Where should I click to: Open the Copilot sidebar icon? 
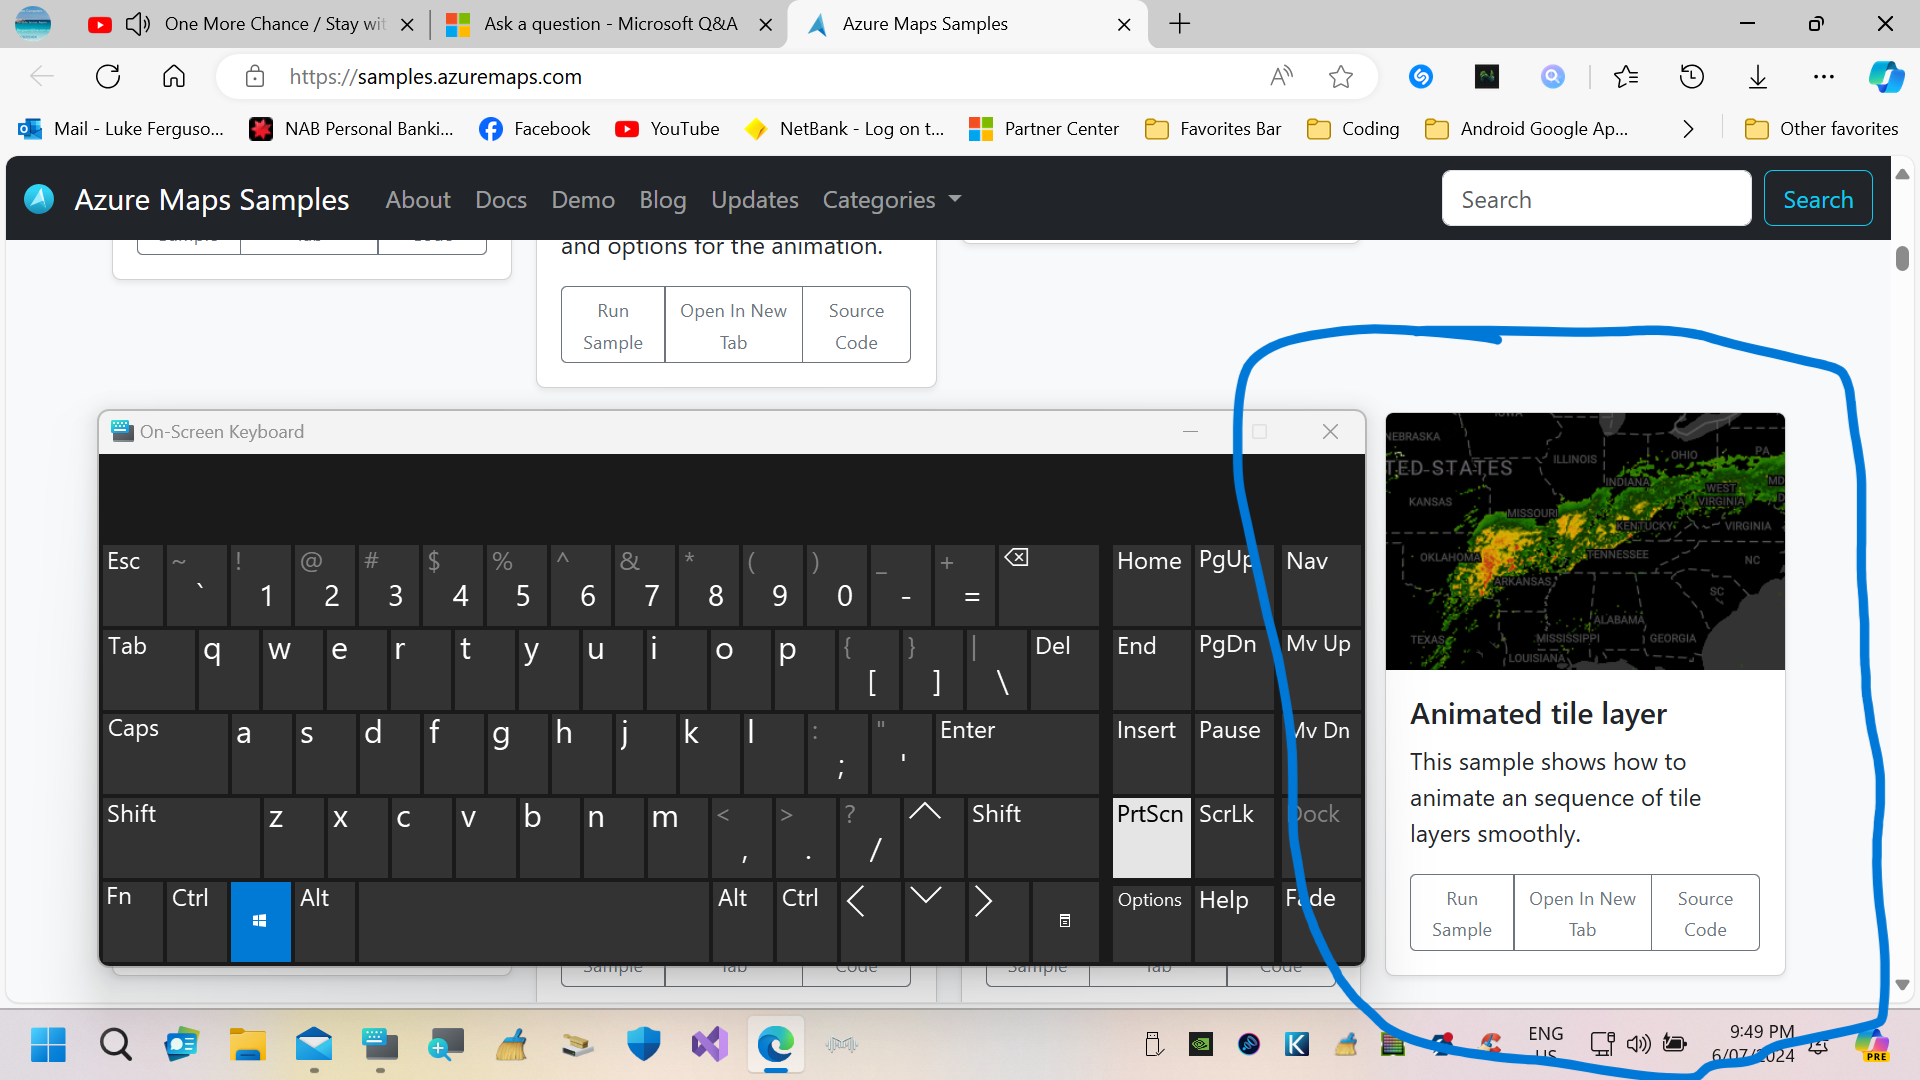tap(1886, 77)
